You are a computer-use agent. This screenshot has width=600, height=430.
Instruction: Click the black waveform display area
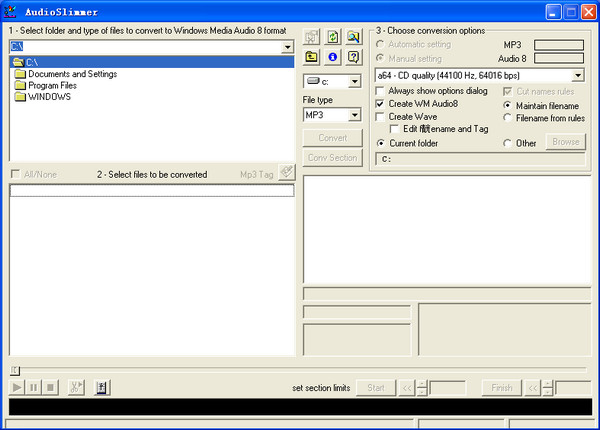(x=300, y=407)
